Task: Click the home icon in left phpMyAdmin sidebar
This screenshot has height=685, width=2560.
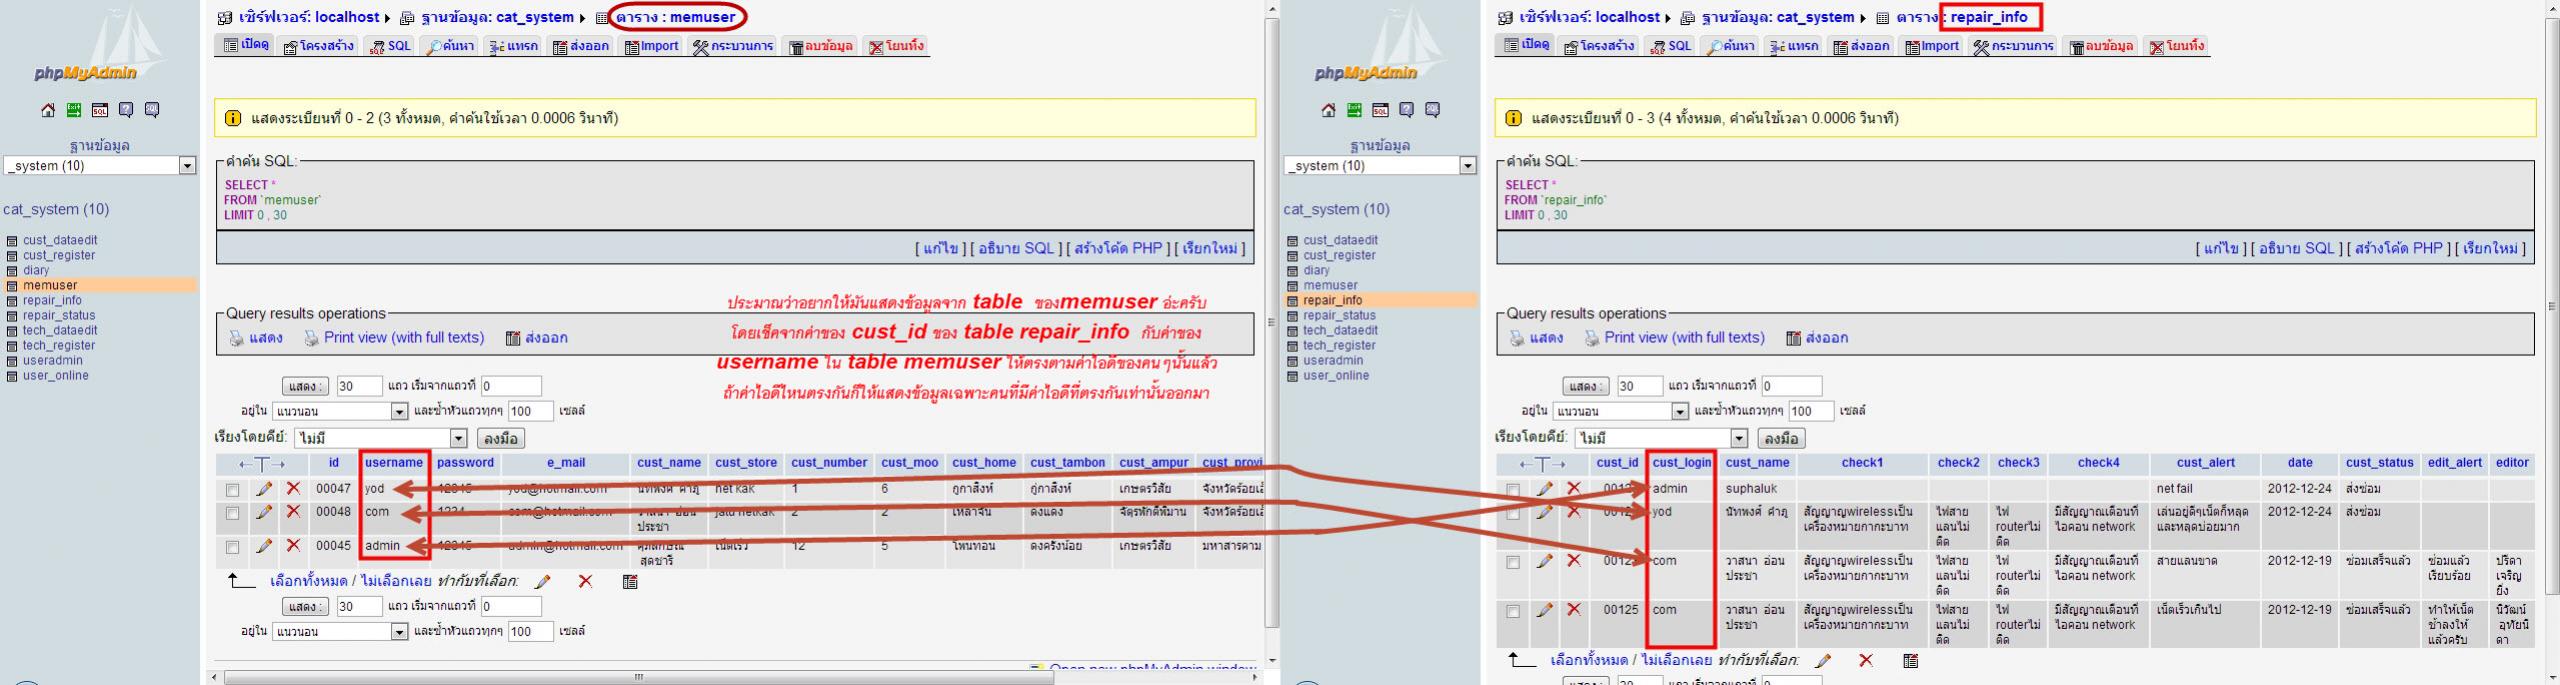Action: tap(47, 110)
